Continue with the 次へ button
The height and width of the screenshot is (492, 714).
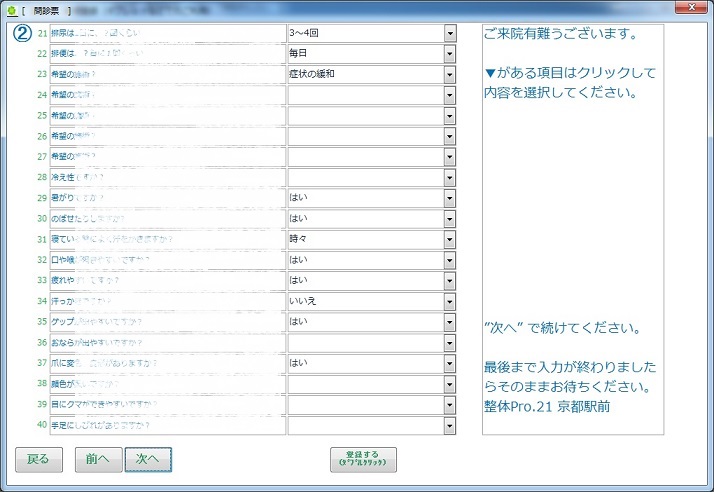[x=148, y=460]
